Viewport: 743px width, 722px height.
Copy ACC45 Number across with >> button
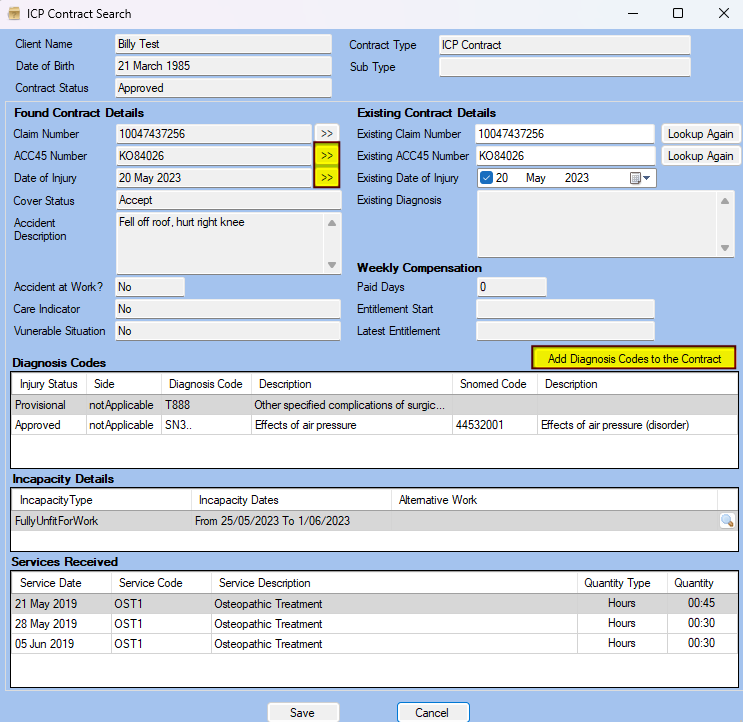coord(326,155)
